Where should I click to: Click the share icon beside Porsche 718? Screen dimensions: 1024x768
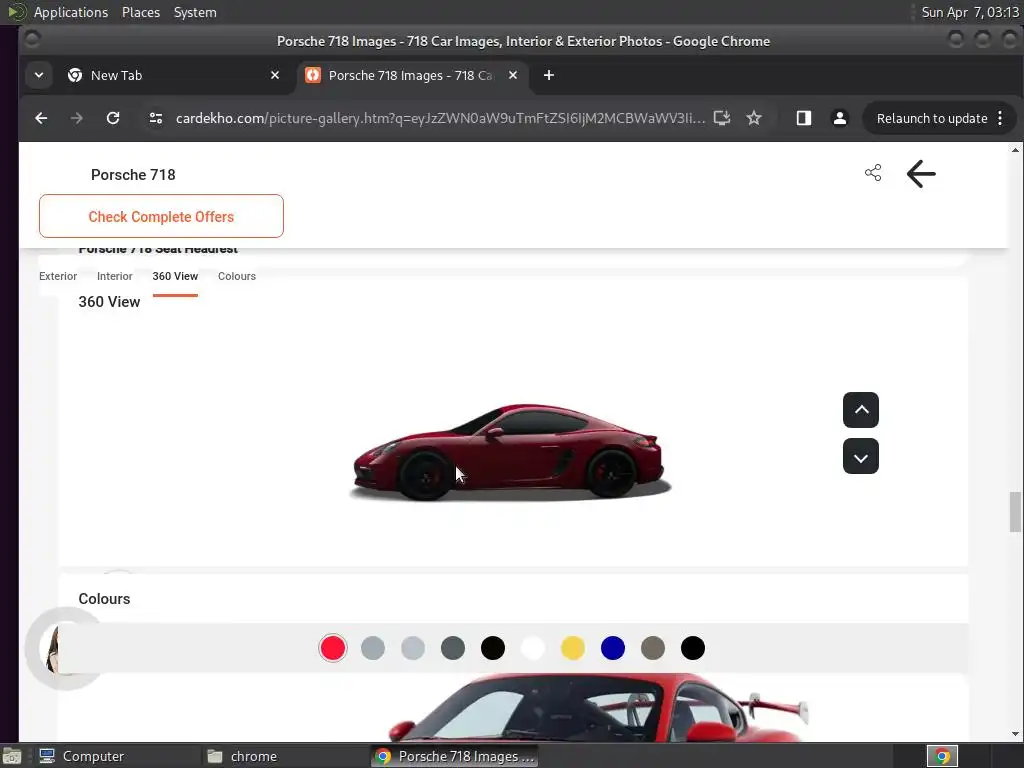tap(872, 173)
